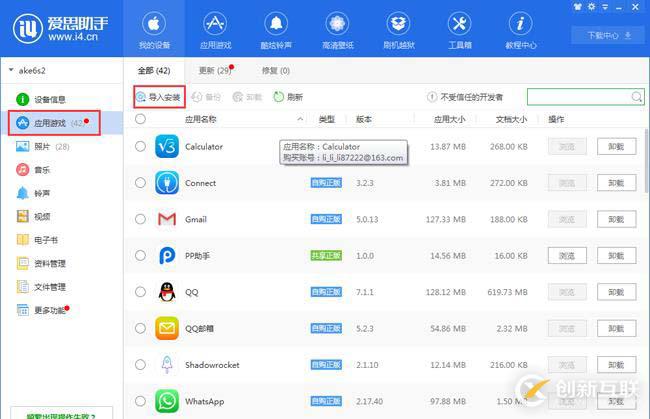
Task: Select the WhatsApp row checkbox
Action: (x=140, y=401)
